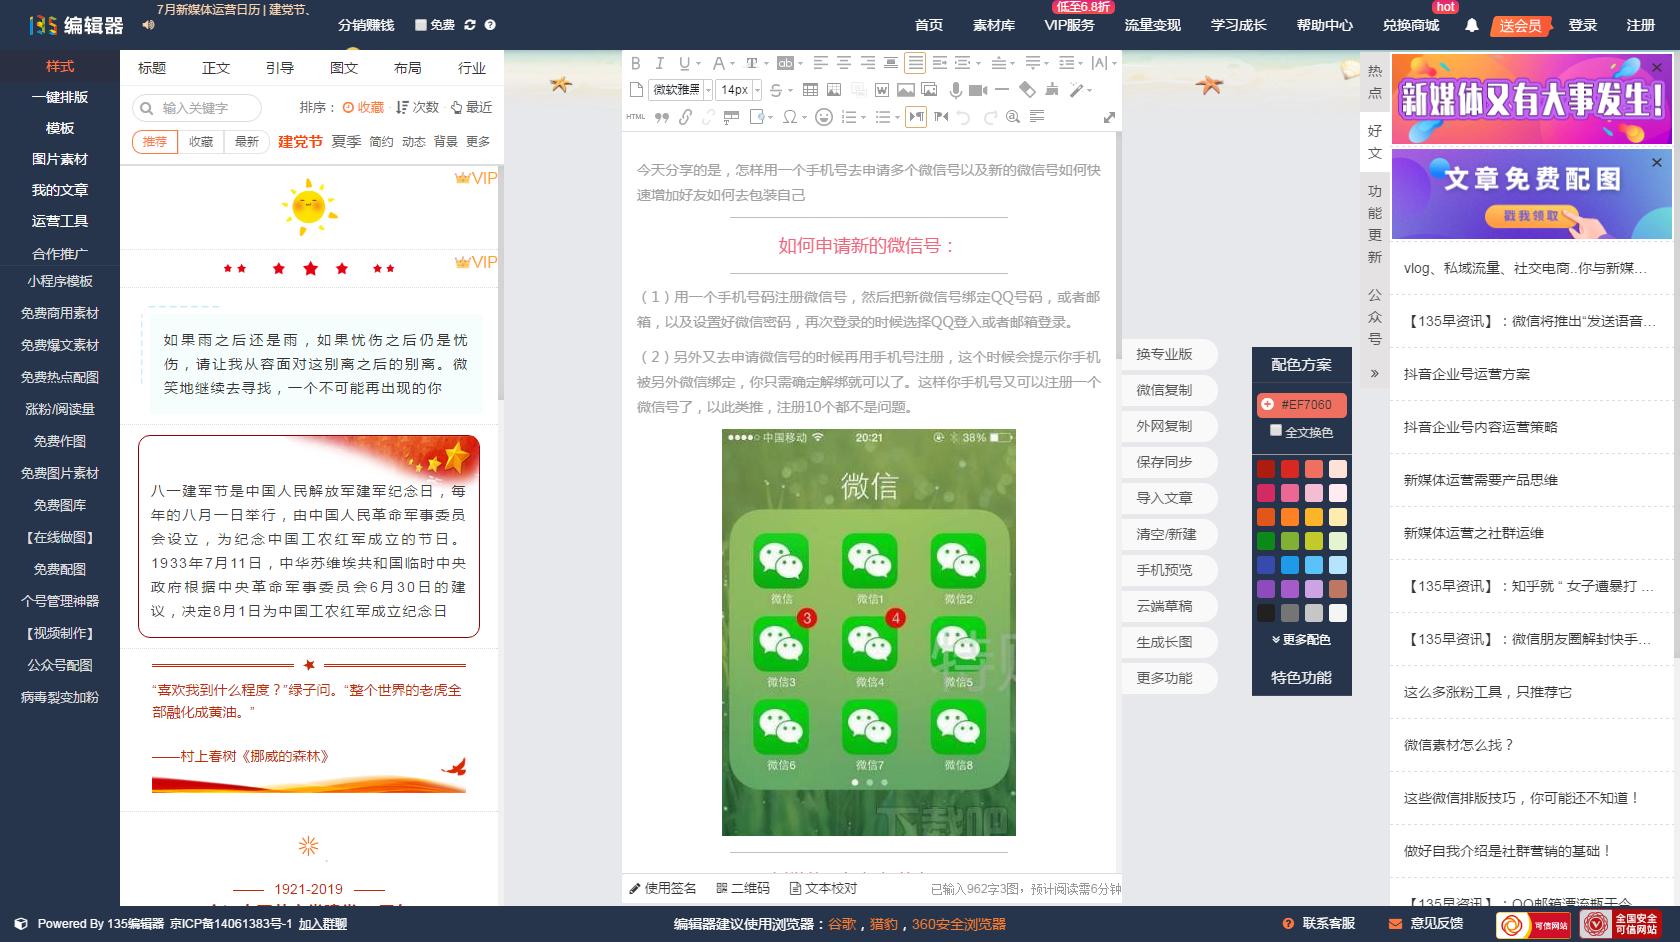Click the undo arrow in the editor
The width and height of the screenshot is (1680, 942).
pos(963,117)
